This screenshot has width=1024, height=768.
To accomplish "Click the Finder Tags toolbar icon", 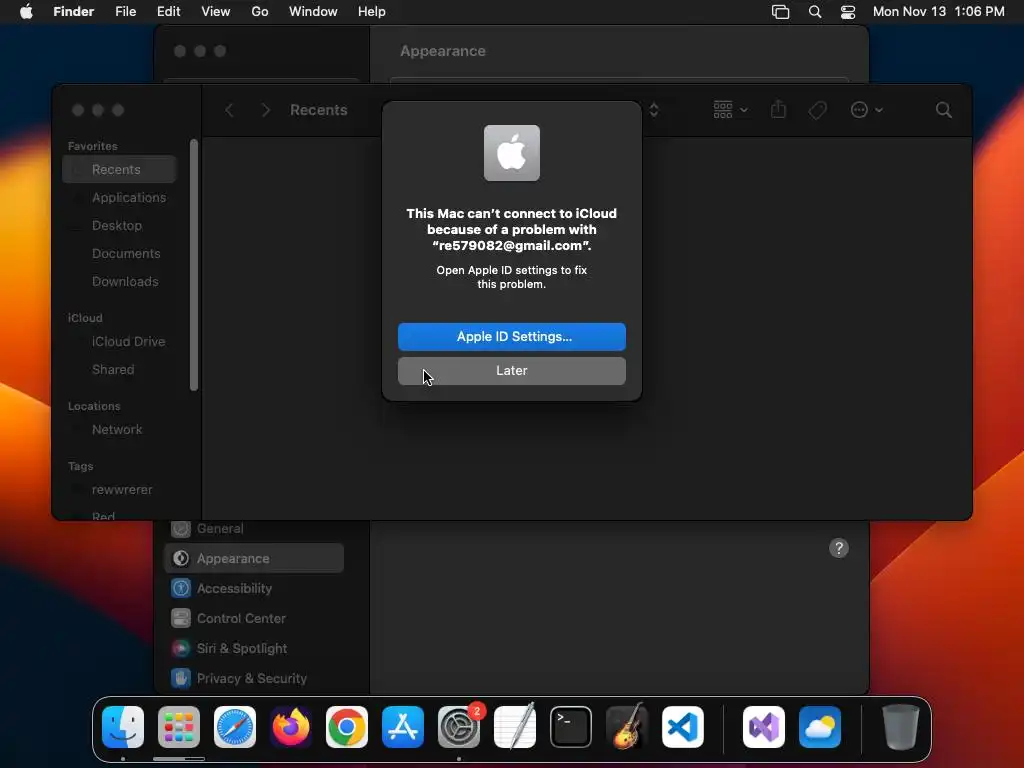I will 817,110.
